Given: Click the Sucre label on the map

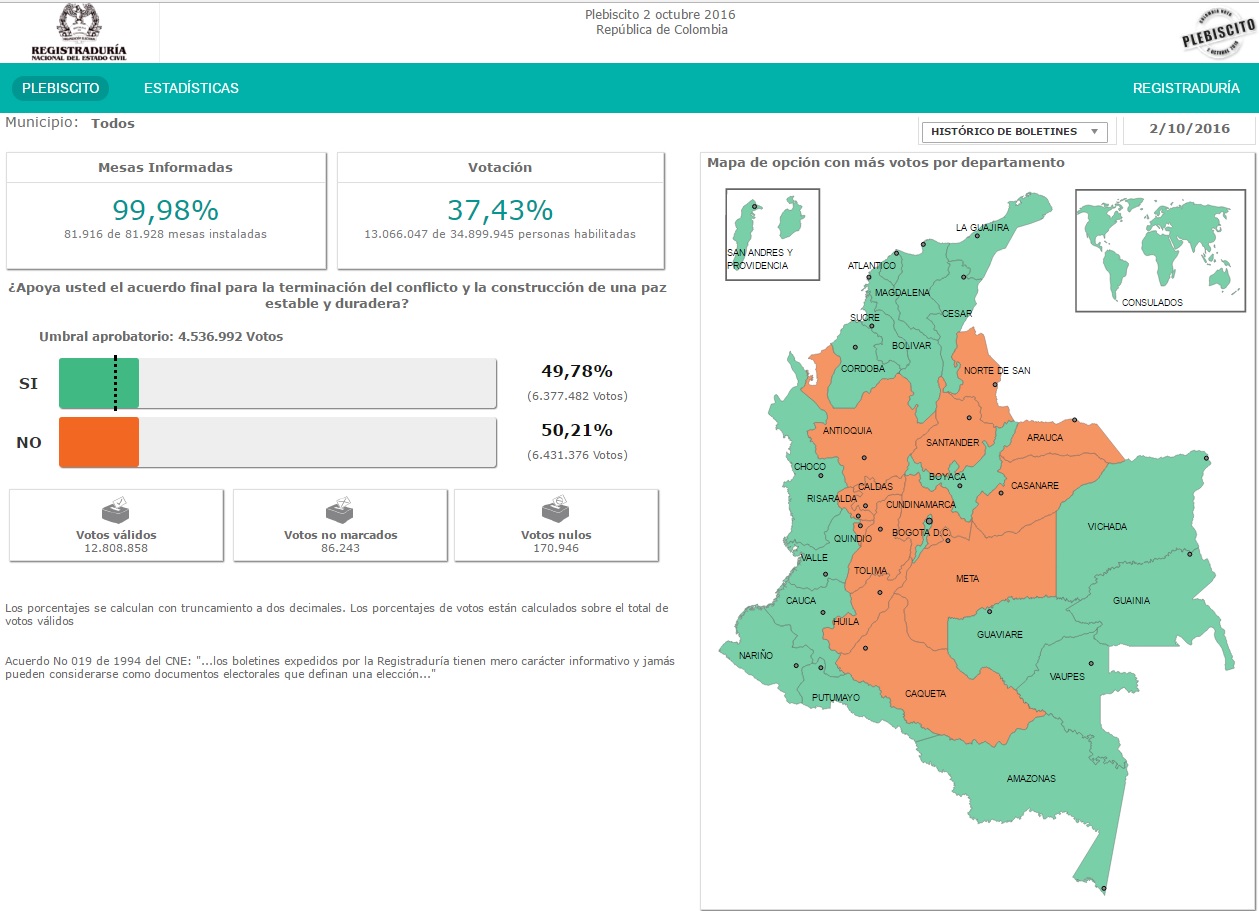Looking at the screenshot, I should [x=865, y=318].
